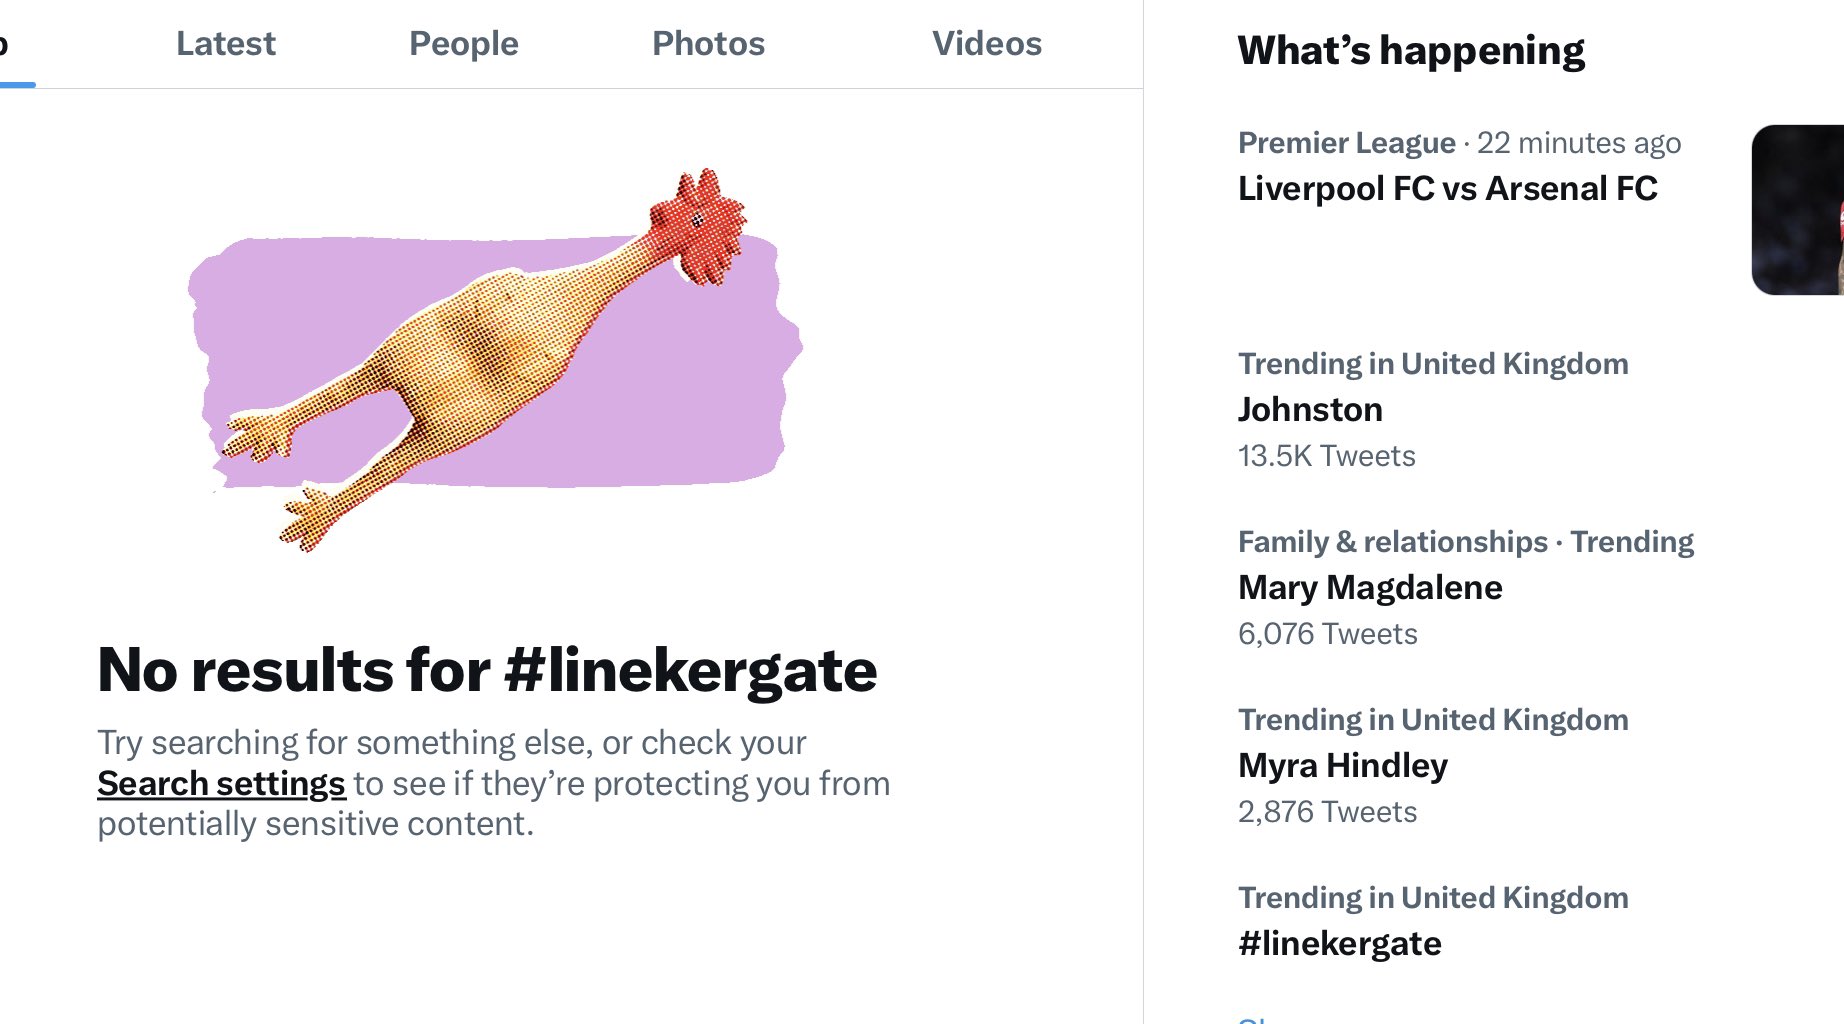The width and height of the screenshot is (1844, 1024).
Task: View the Mary Magdalene trend
Action: [1370, 587]
